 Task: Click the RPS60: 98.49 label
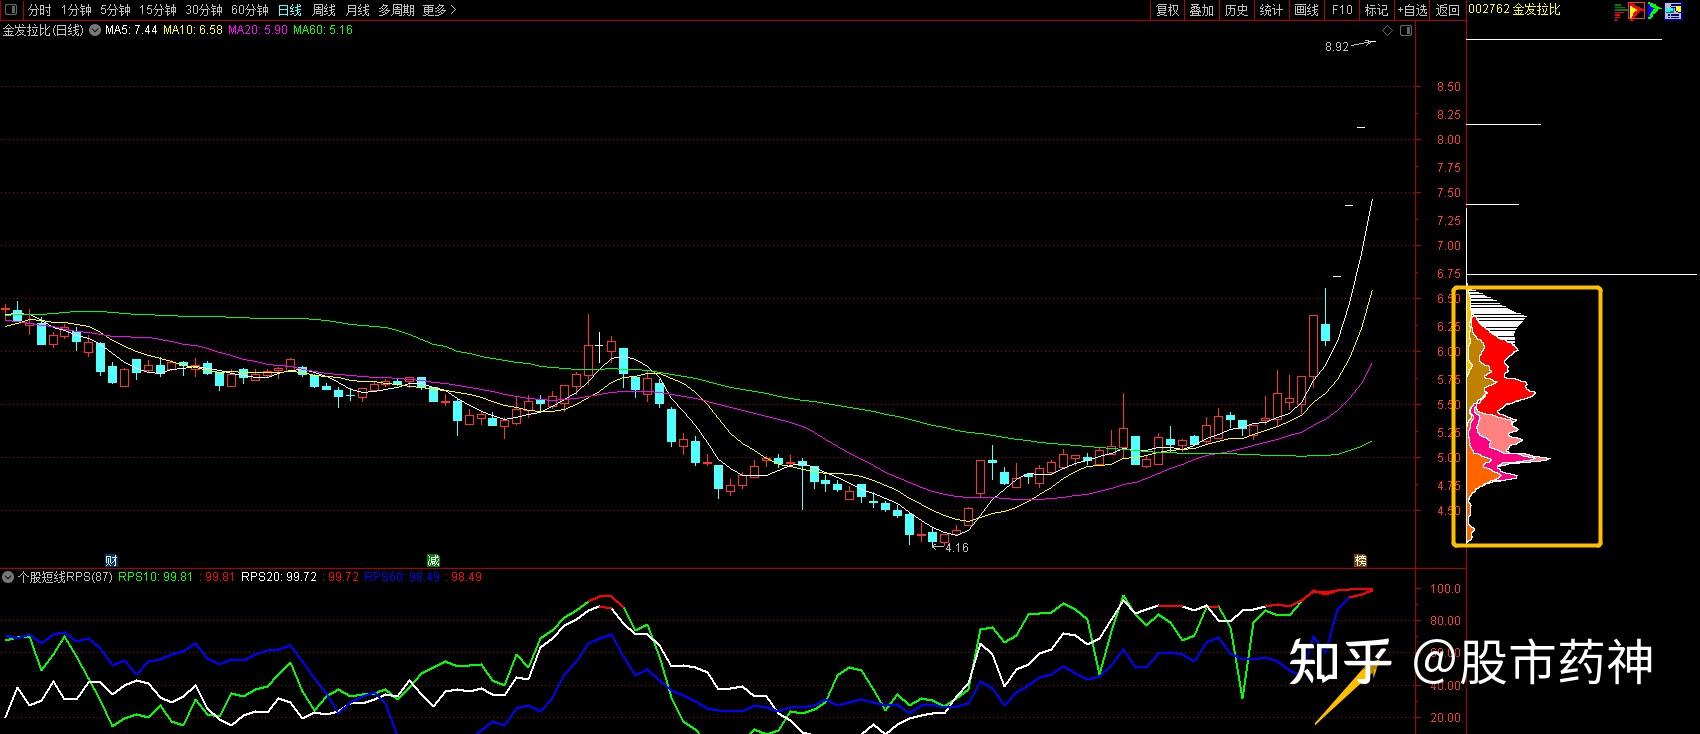pyautogui.click(x=402, y=577)
